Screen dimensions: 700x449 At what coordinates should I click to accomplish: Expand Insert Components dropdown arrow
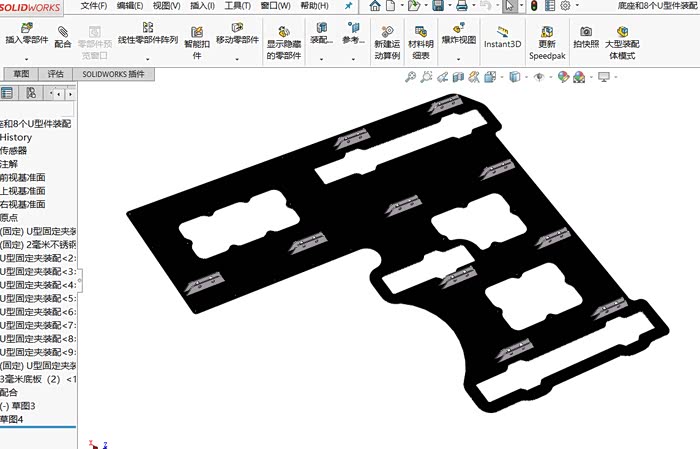click(26, 59)
